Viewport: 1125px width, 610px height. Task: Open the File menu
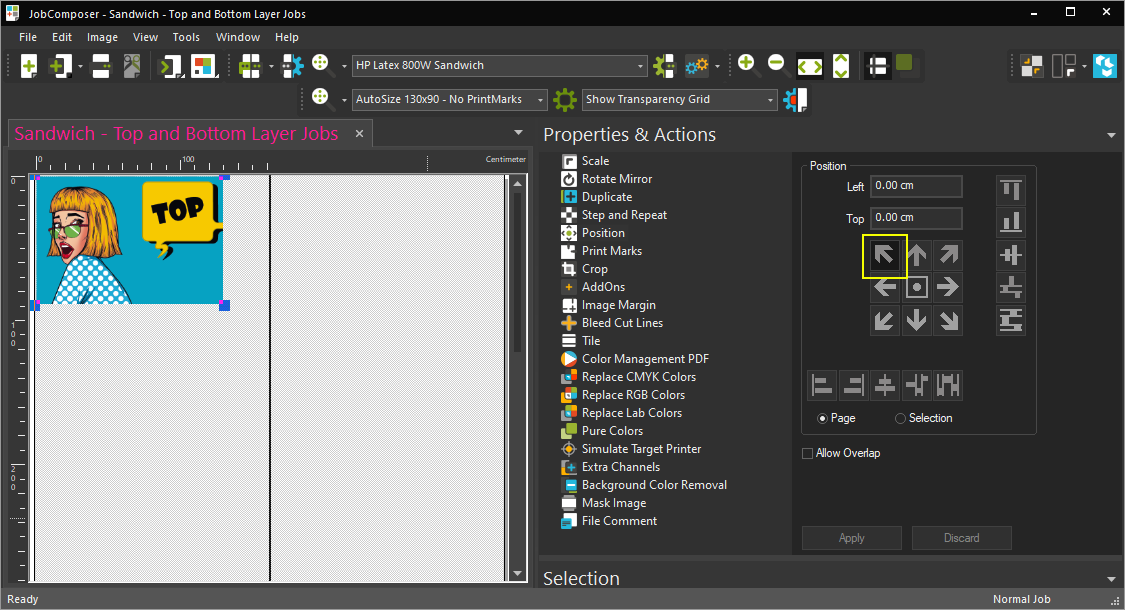click(x=28, y=37)
